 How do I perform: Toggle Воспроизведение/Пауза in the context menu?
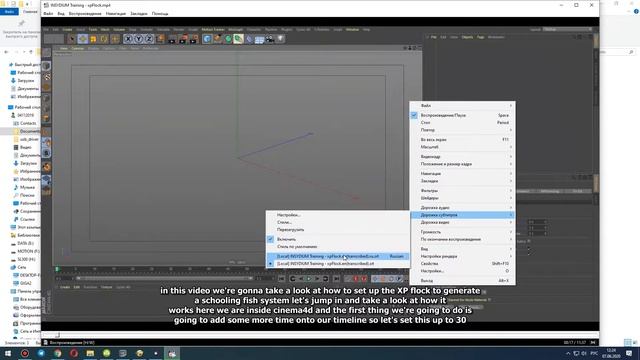(x=462, y=115)
